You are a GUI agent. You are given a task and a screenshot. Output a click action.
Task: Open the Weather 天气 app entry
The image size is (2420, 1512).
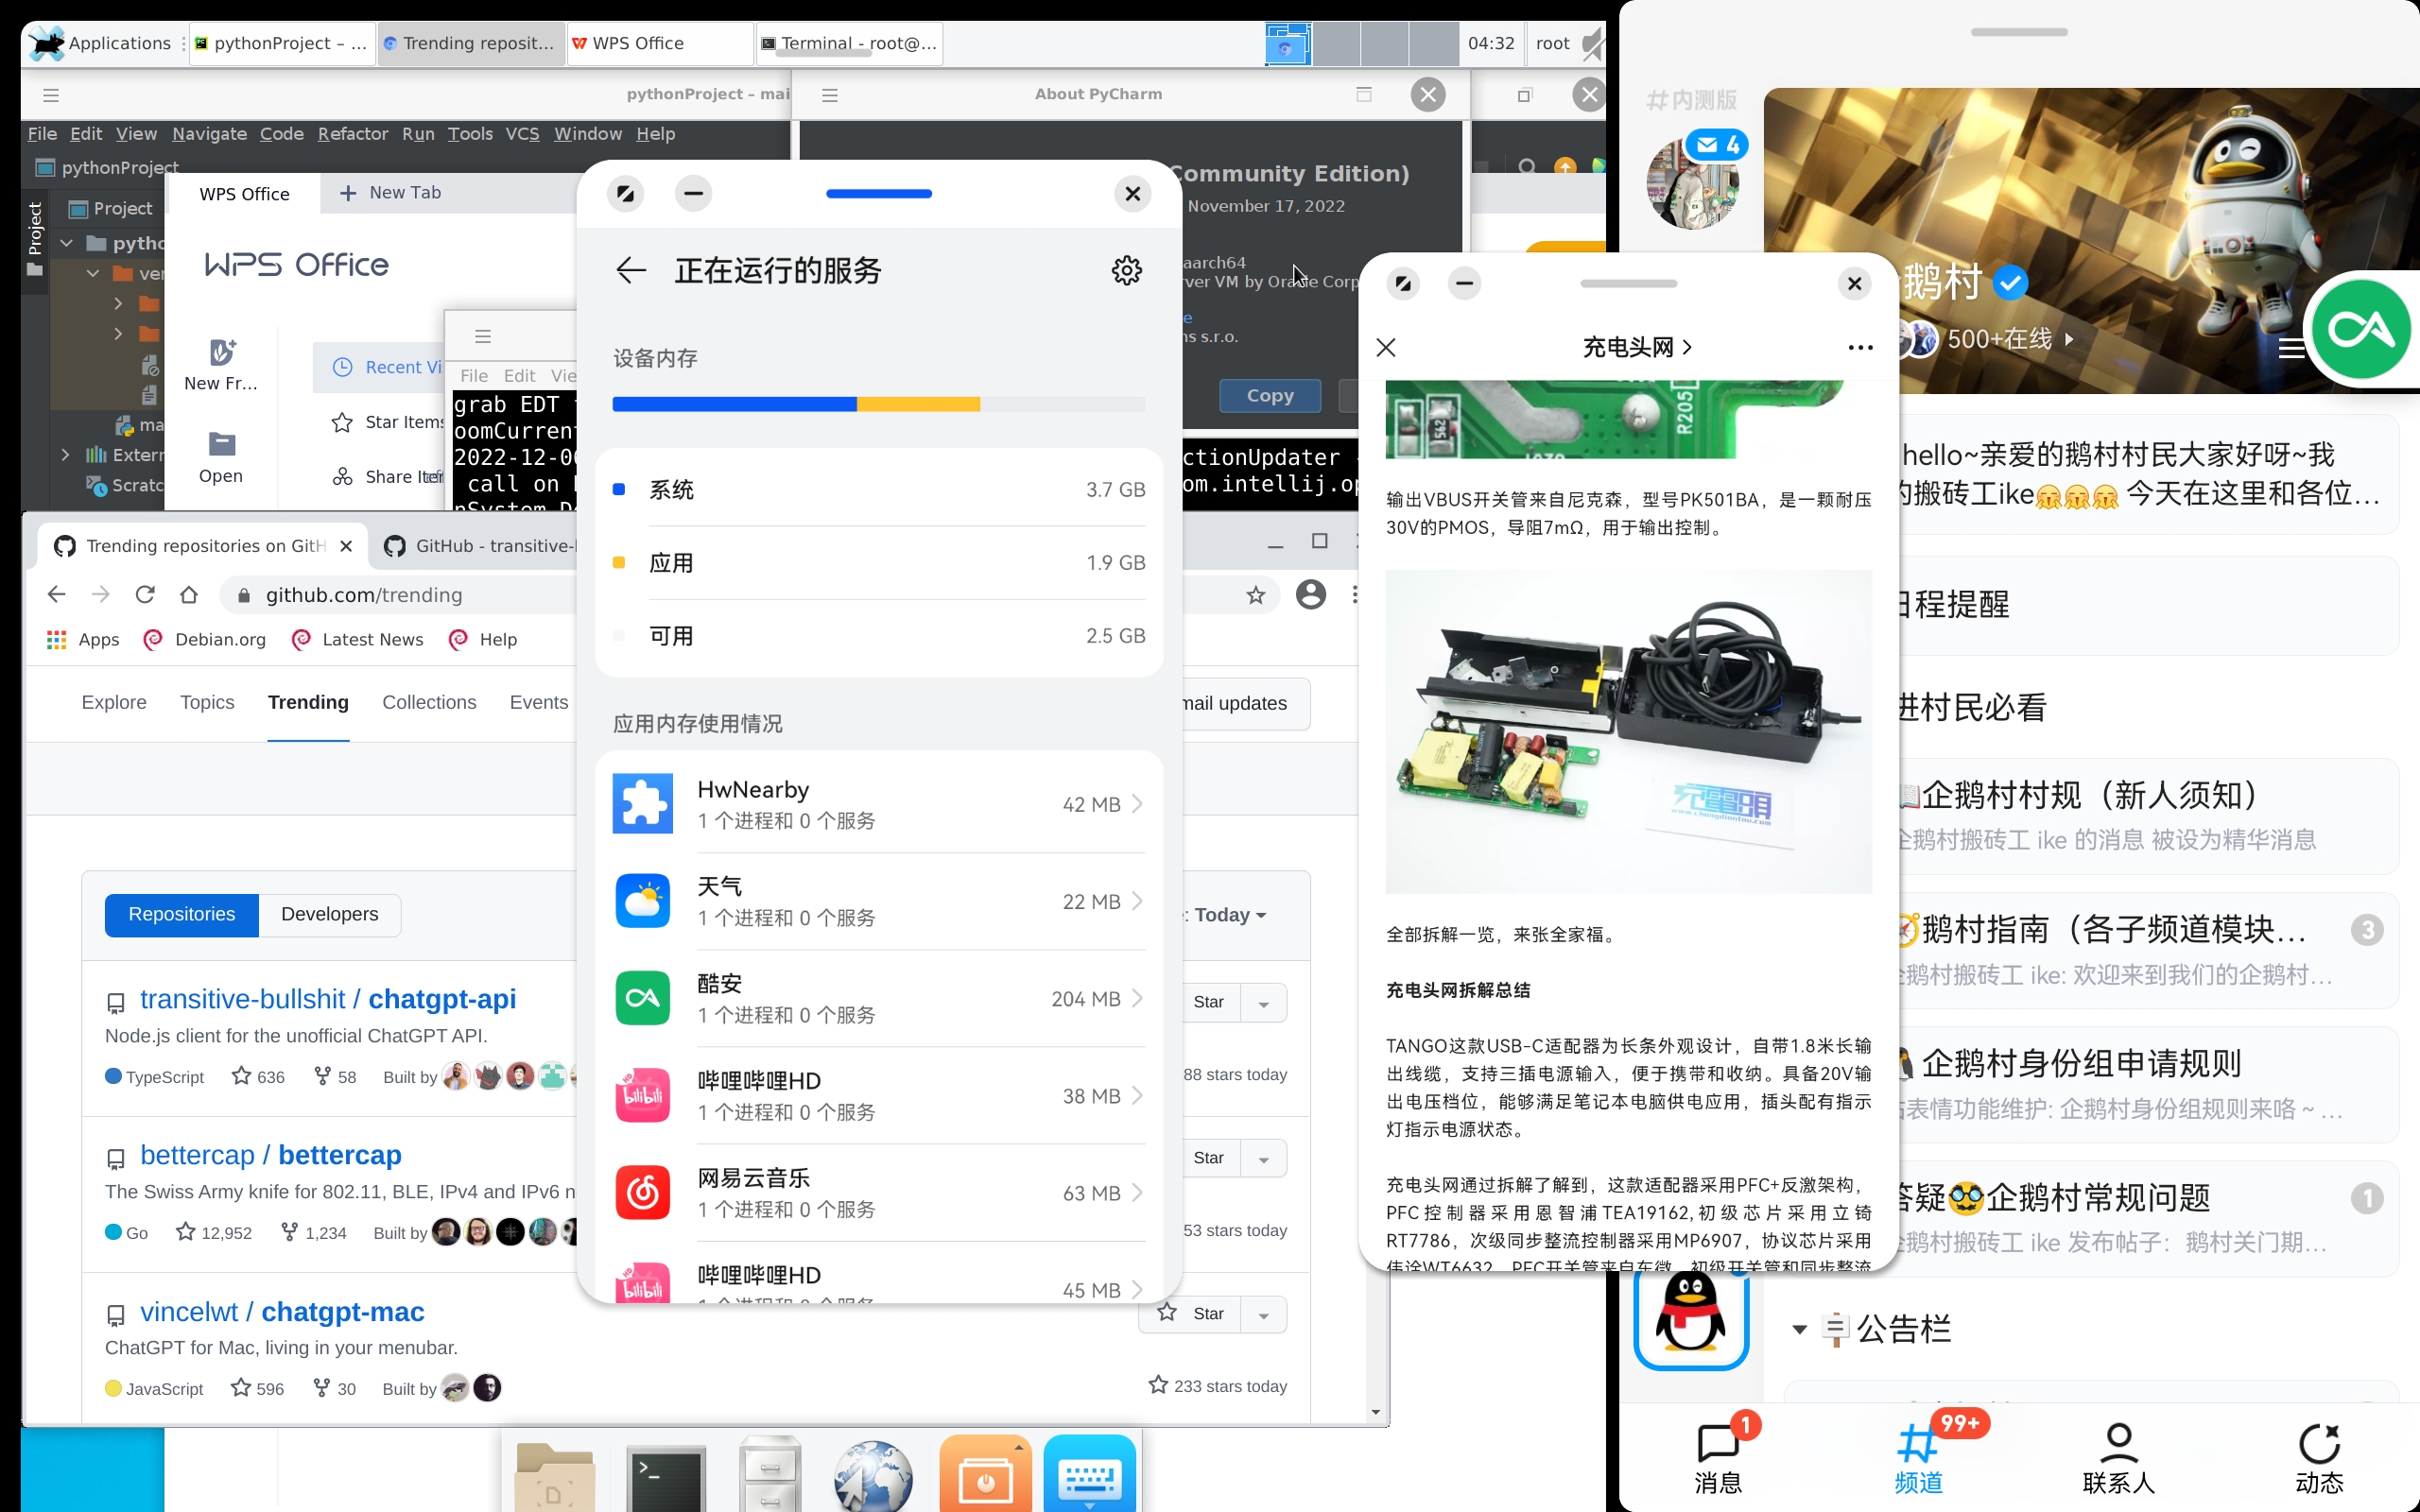(x=878, y=900)
